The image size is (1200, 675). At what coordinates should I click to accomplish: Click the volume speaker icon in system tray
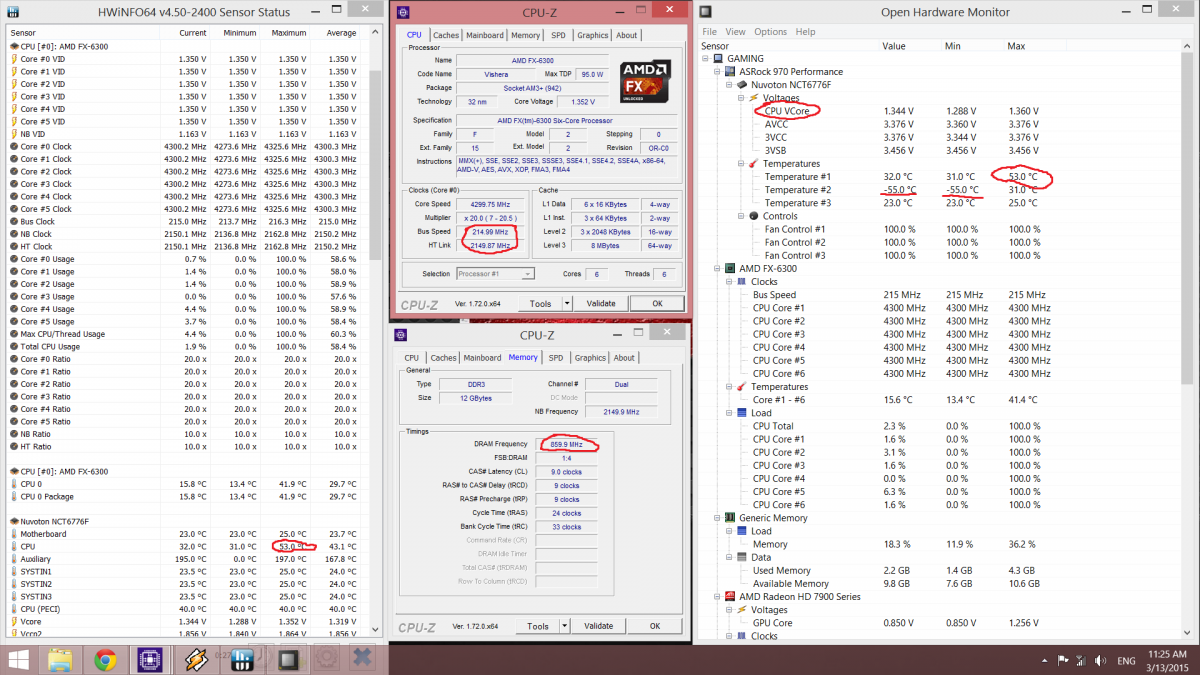click(1099, 660)
